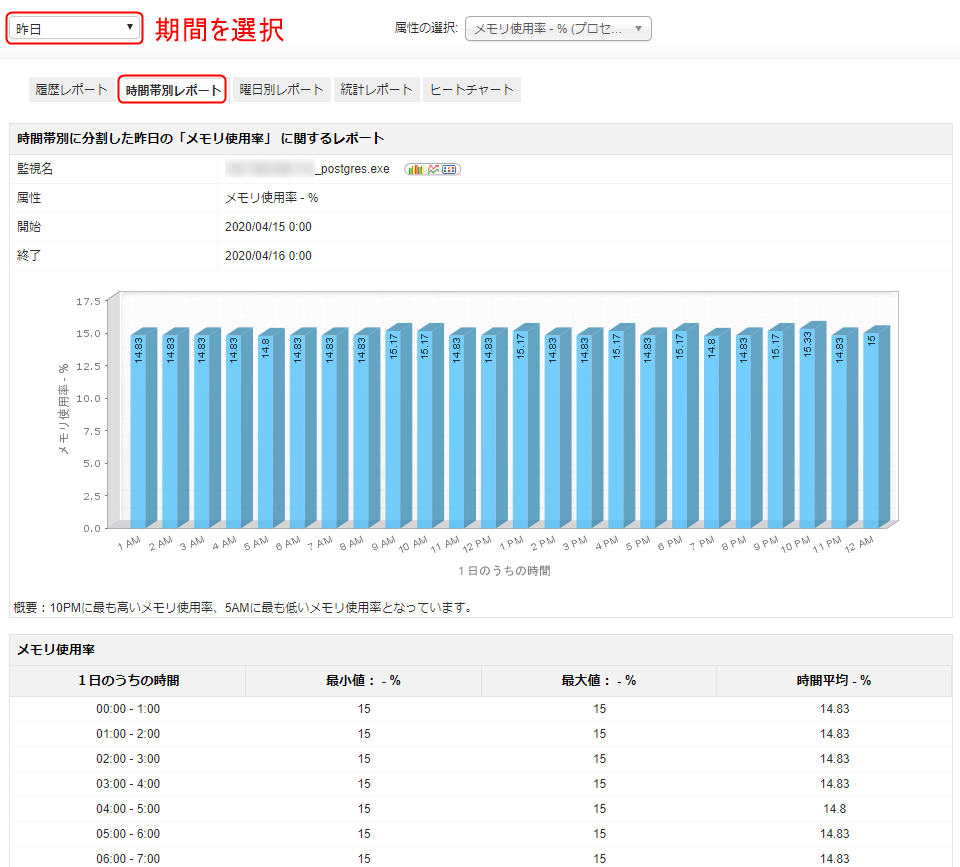Click the １日のうちの時間 column header
The height and width of the screenshot is (867, 960).
[128, 681]
